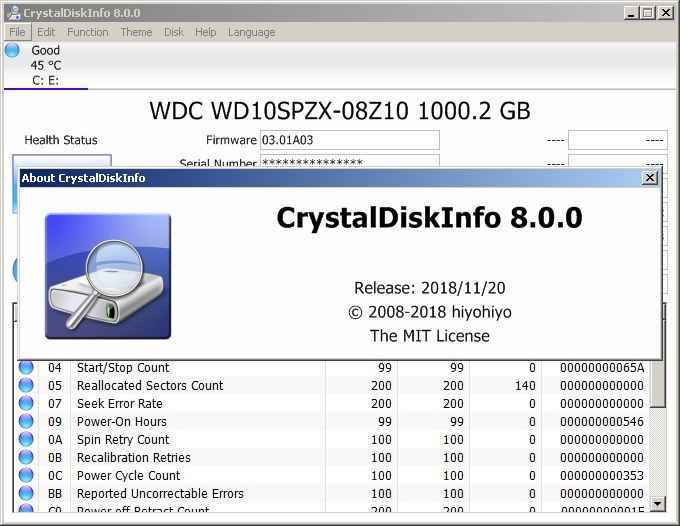680x526 pixels.
Task: Click status orb for Reallocated Sectors Count
Action: [x=26, y=385]
